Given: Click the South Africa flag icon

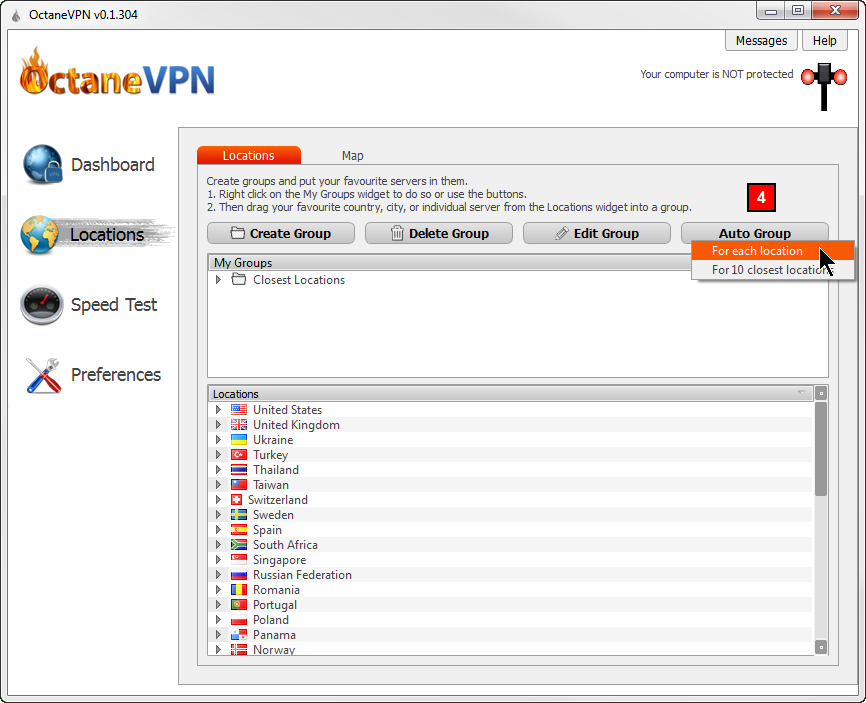Looking at the screenshot, I should (239, 545).
